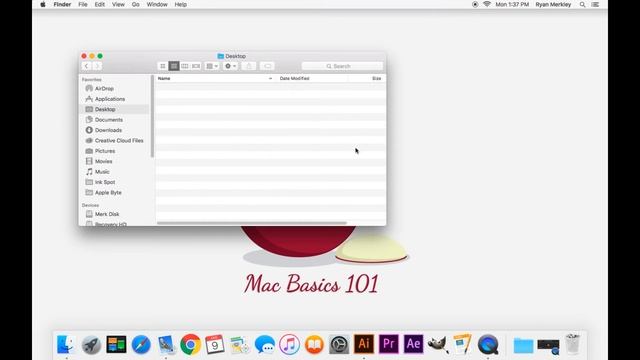Open Launchpad from the Dock
The height and width of the screenshot is (360, 640).
[91, 345]
